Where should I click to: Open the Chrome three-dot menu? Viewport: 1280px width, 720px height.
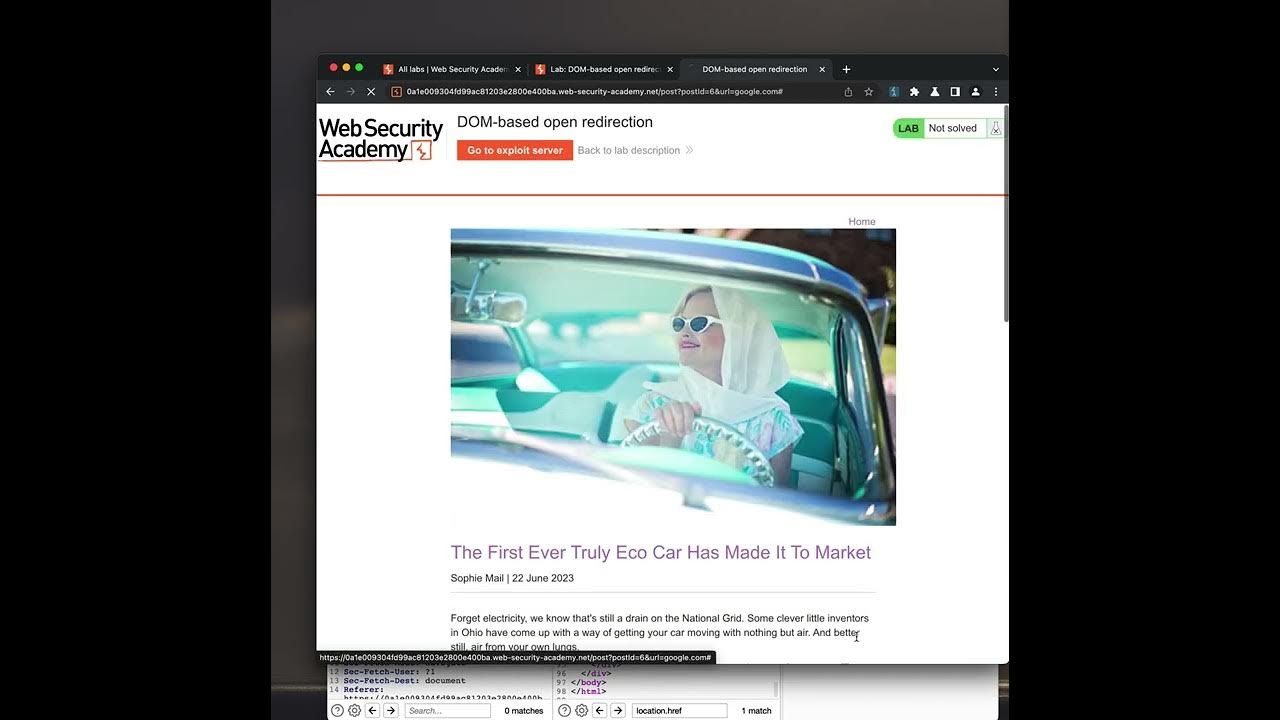(x=995, y=91)
